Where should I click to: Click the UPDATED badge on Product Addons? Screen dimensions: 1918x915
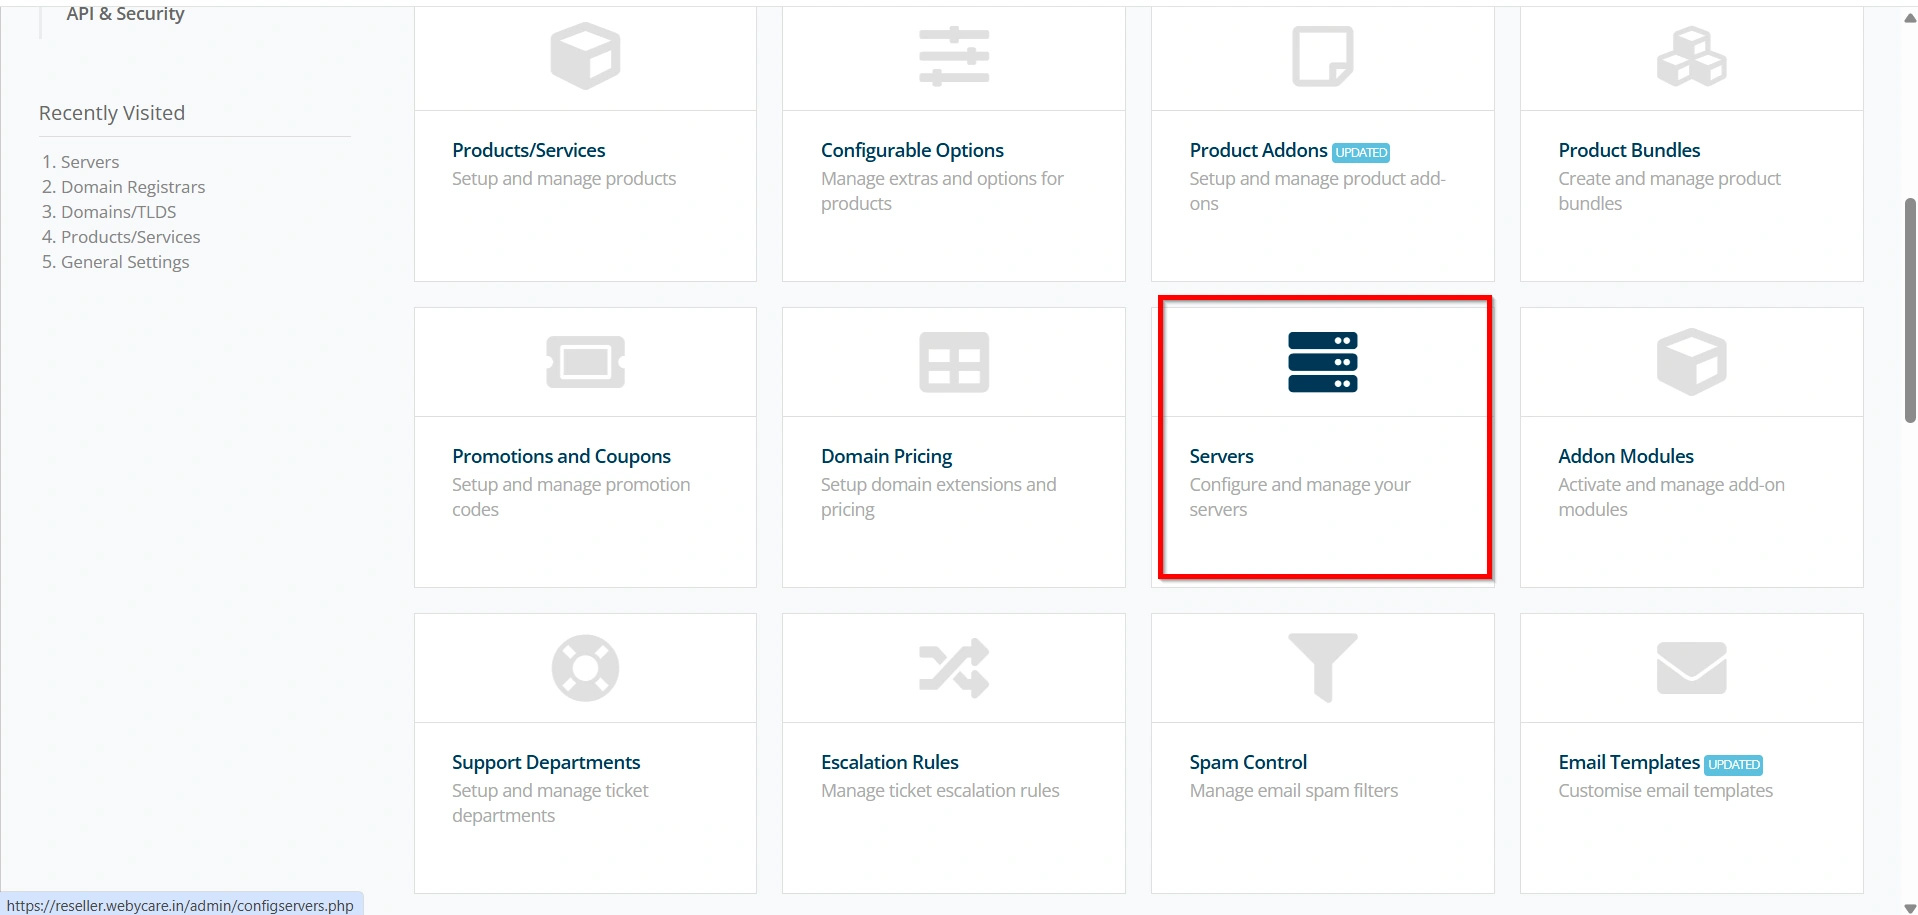coord(1361,152)
